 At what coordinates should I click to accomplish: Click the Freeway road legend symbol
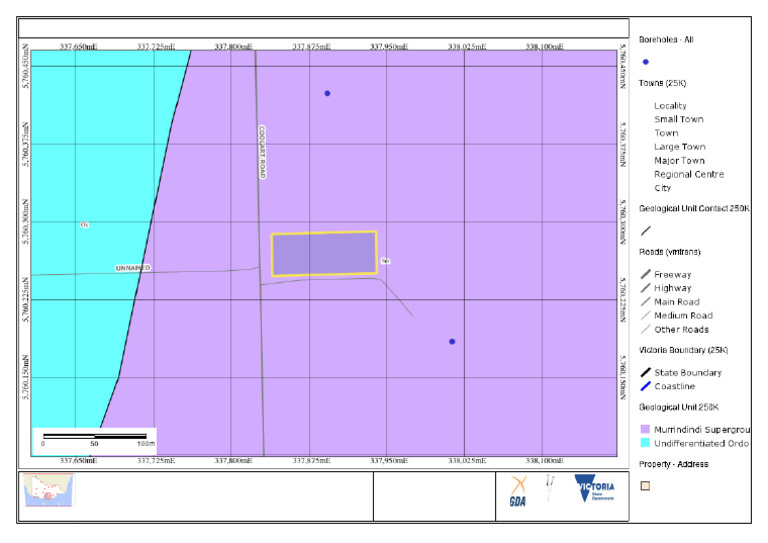646,274
